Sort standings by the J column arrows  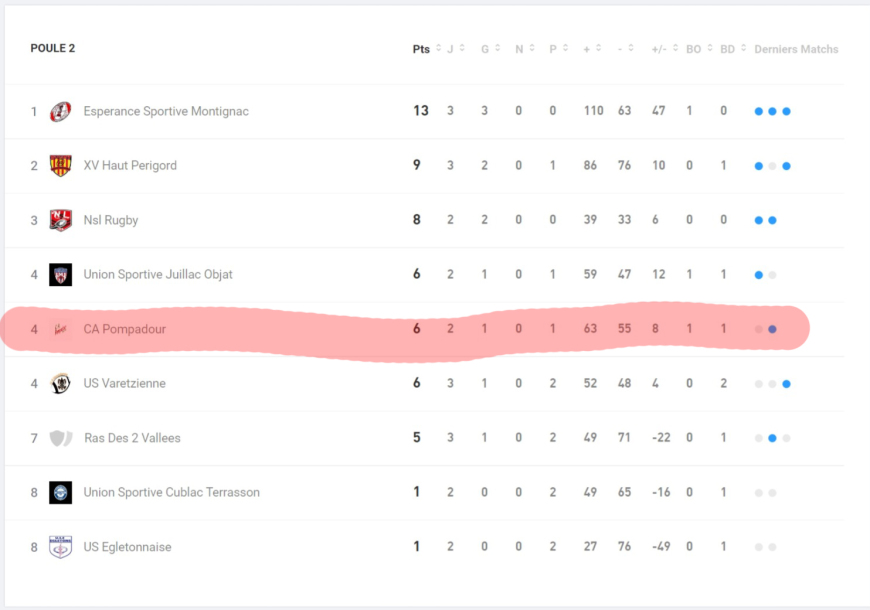pos(455,49)
